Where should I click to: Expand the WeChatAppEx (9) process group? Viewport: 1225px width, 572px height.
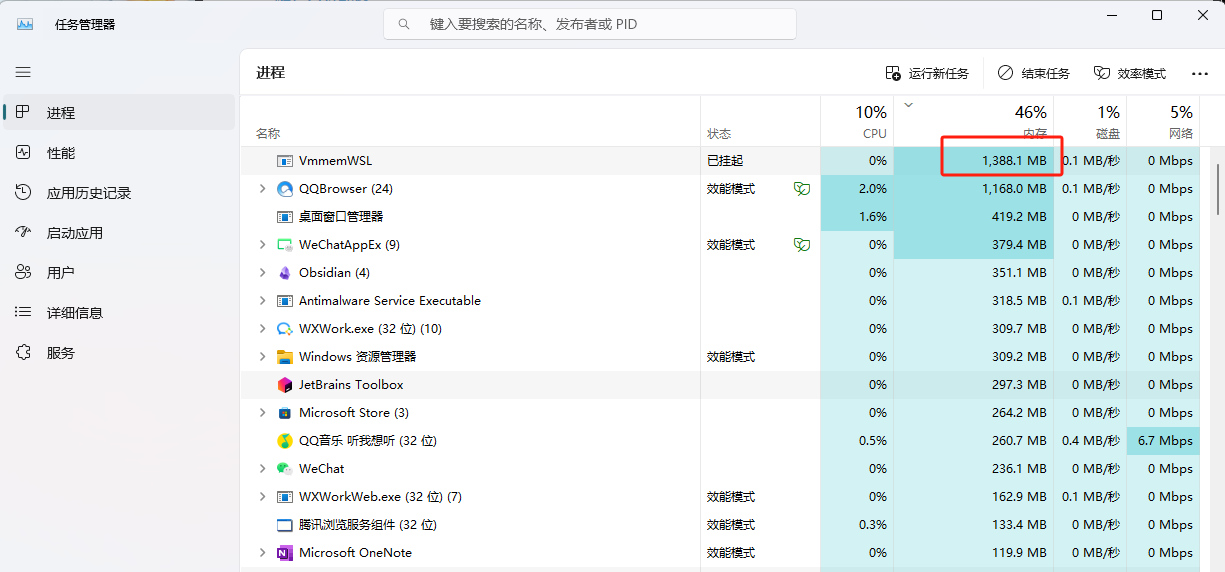(x=263, y=245)
